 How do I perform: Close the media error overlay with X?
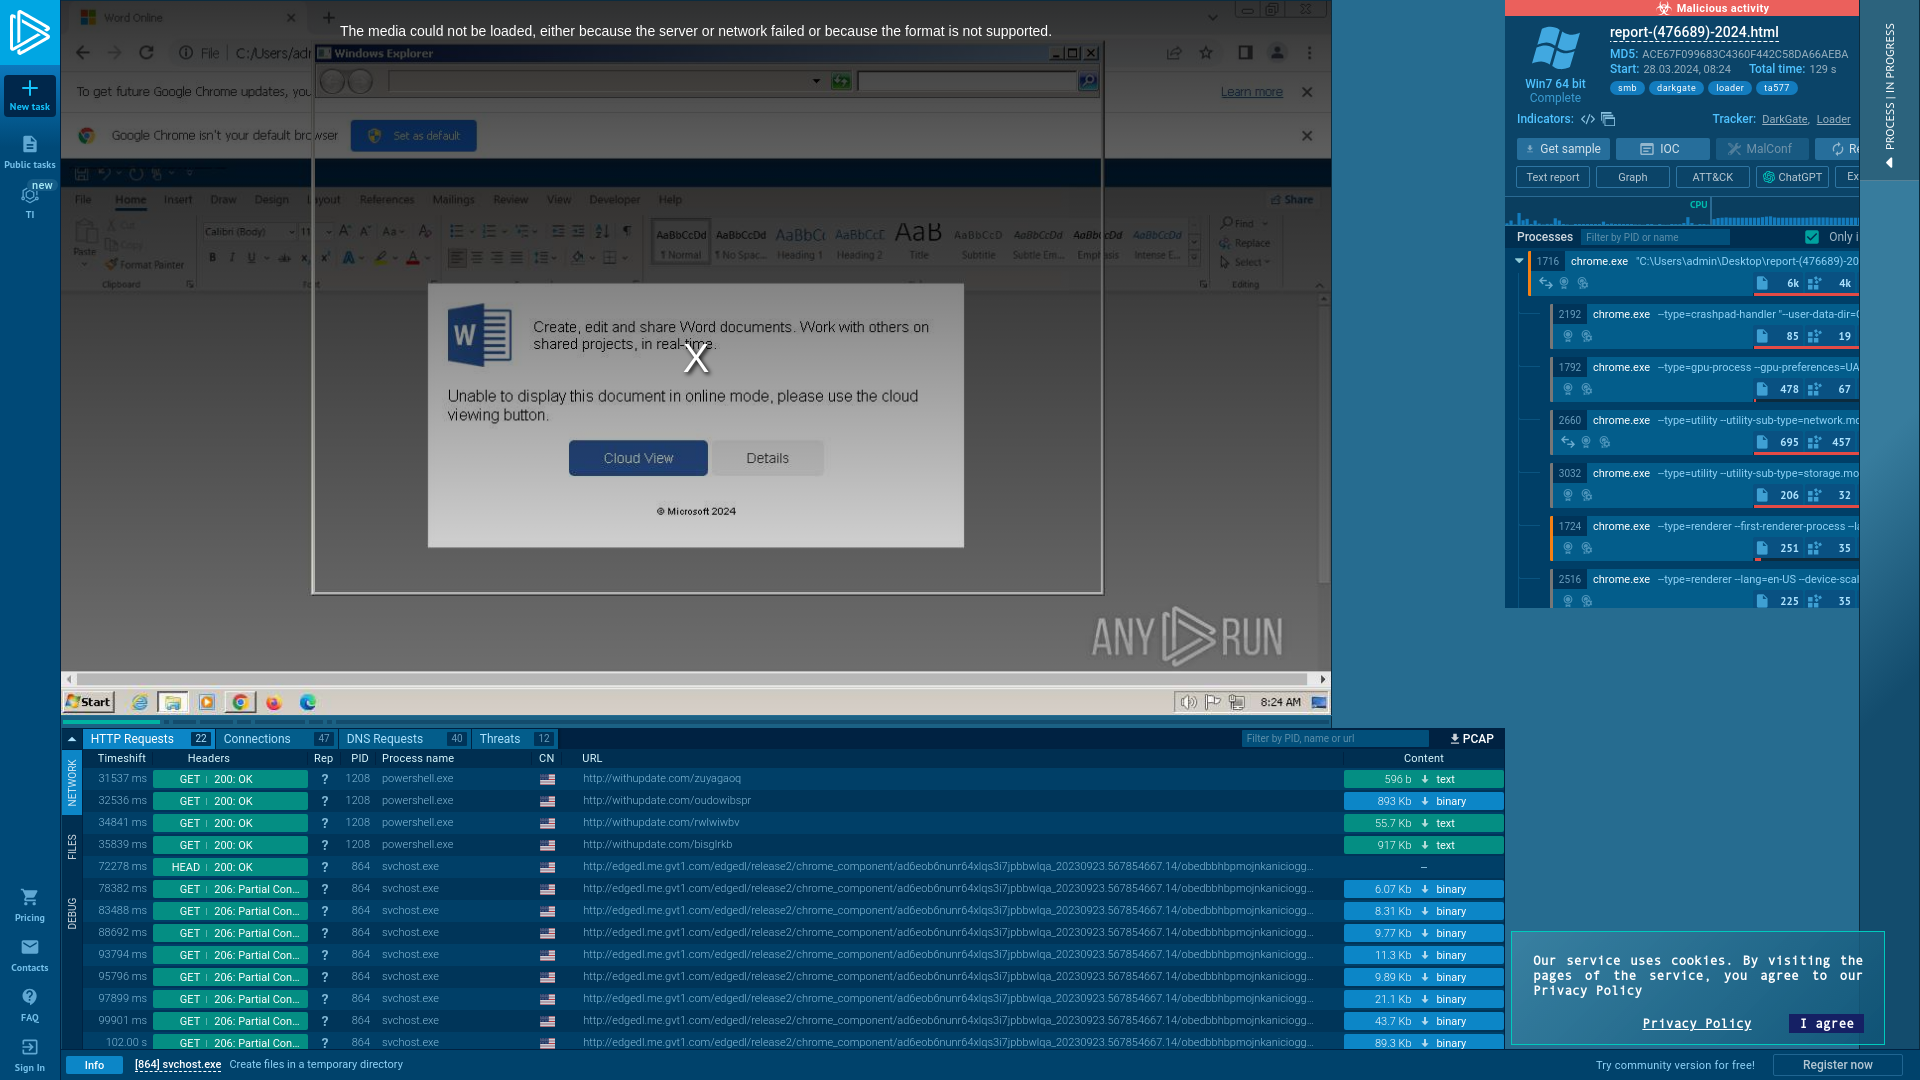(696, 358)
